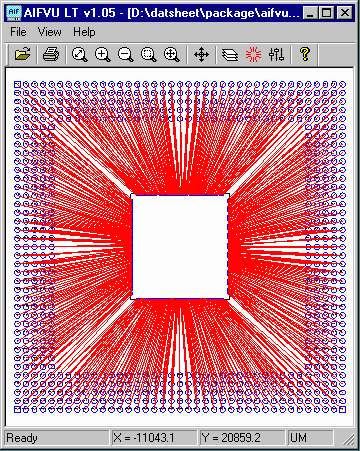Click the AIF application icon in title bar
This screenshot has height=451, width=360.
coord(14,13)
